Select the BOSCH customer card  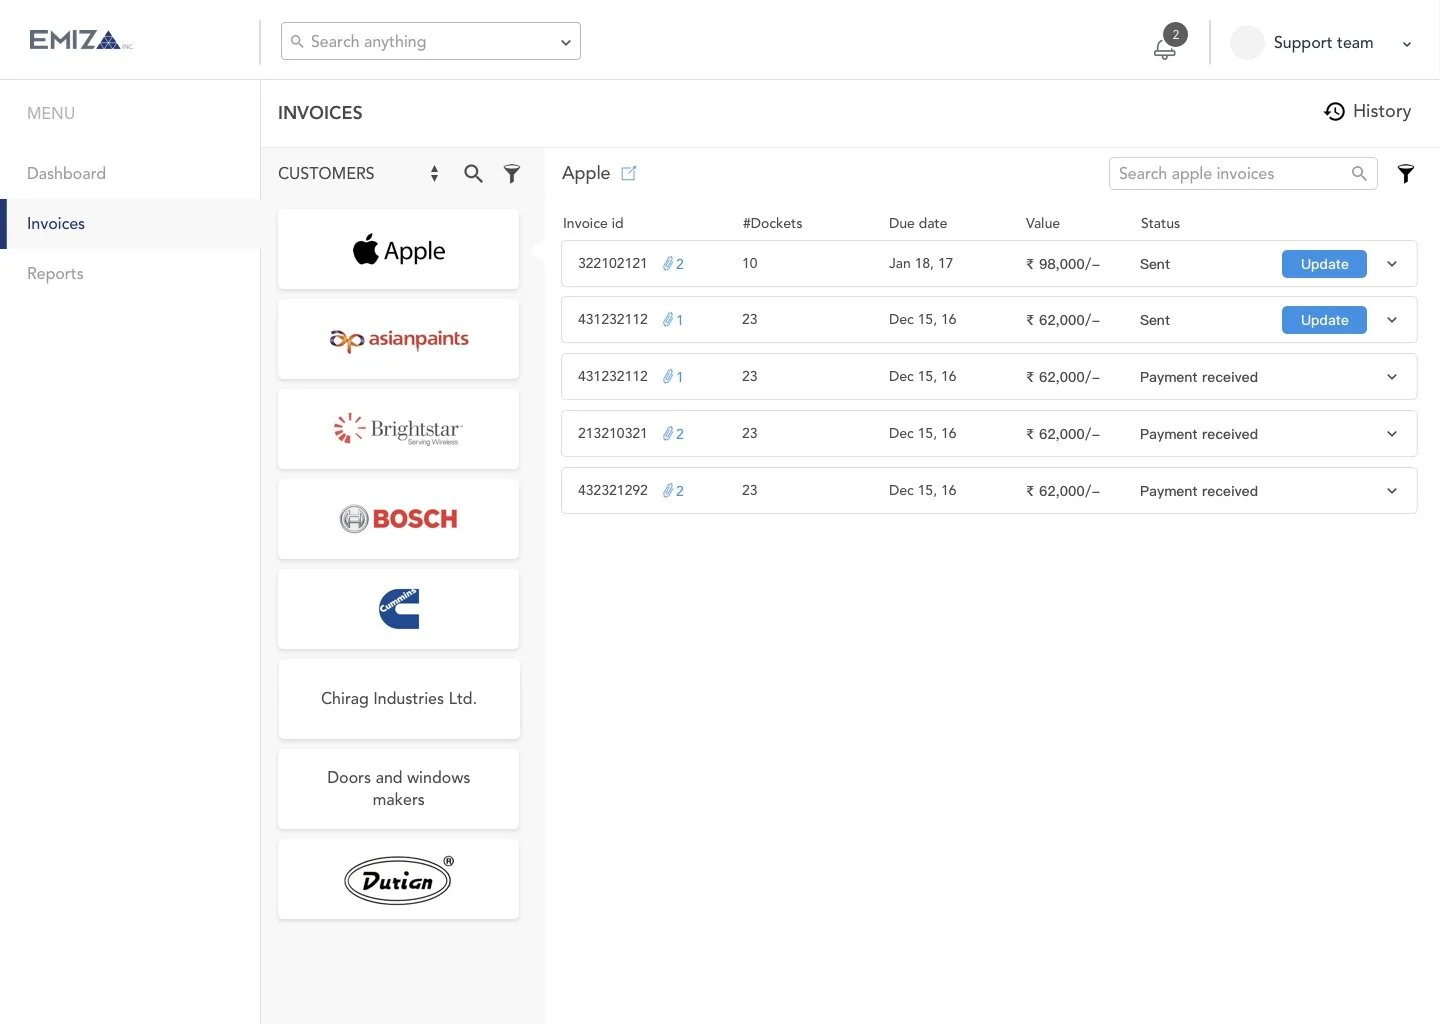(398, 519)
